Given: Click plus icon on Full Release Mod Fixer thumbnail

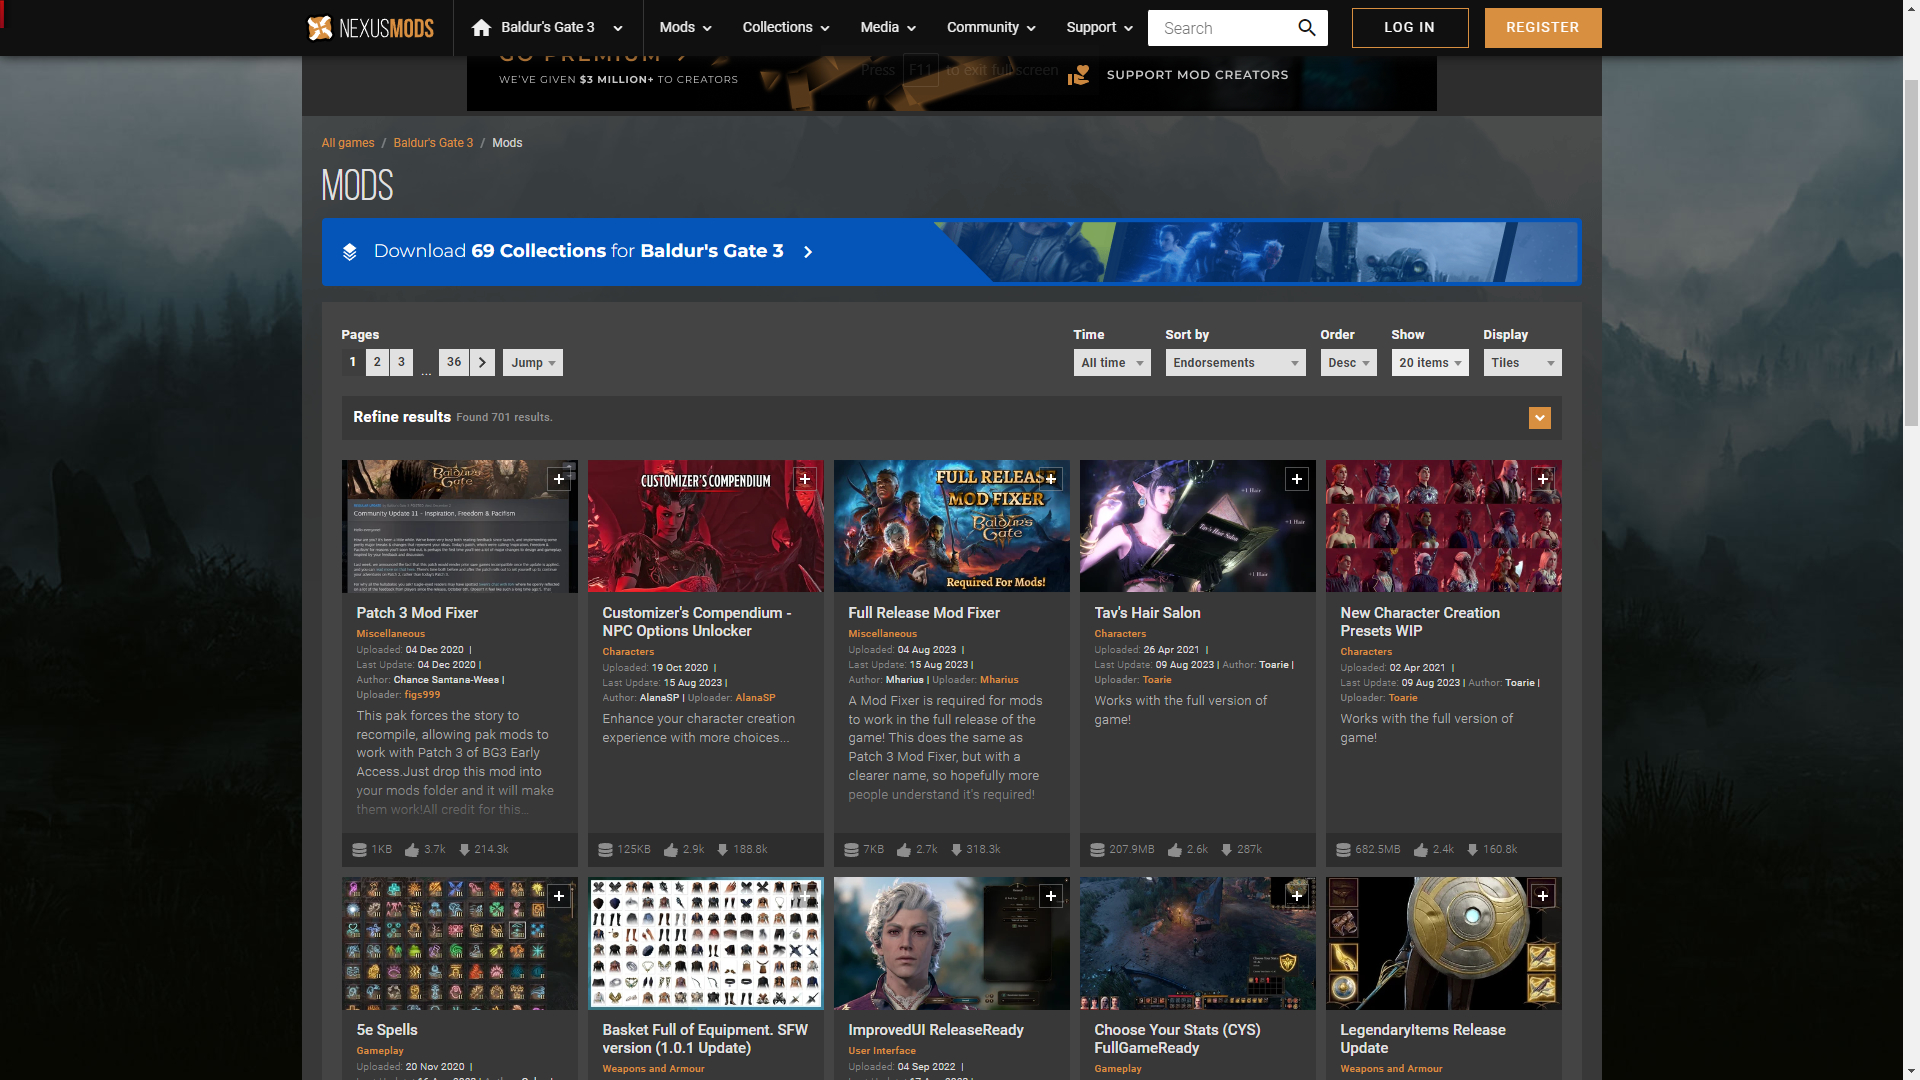Looking at the screenshot, I should click(1051, 480).
